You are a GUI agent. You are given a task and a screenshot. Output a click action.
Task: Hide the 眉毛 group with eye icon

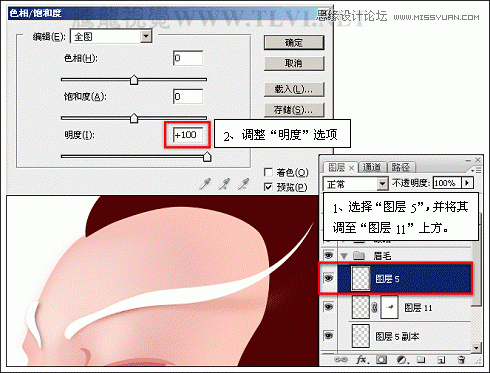click(x=329, y=255)
